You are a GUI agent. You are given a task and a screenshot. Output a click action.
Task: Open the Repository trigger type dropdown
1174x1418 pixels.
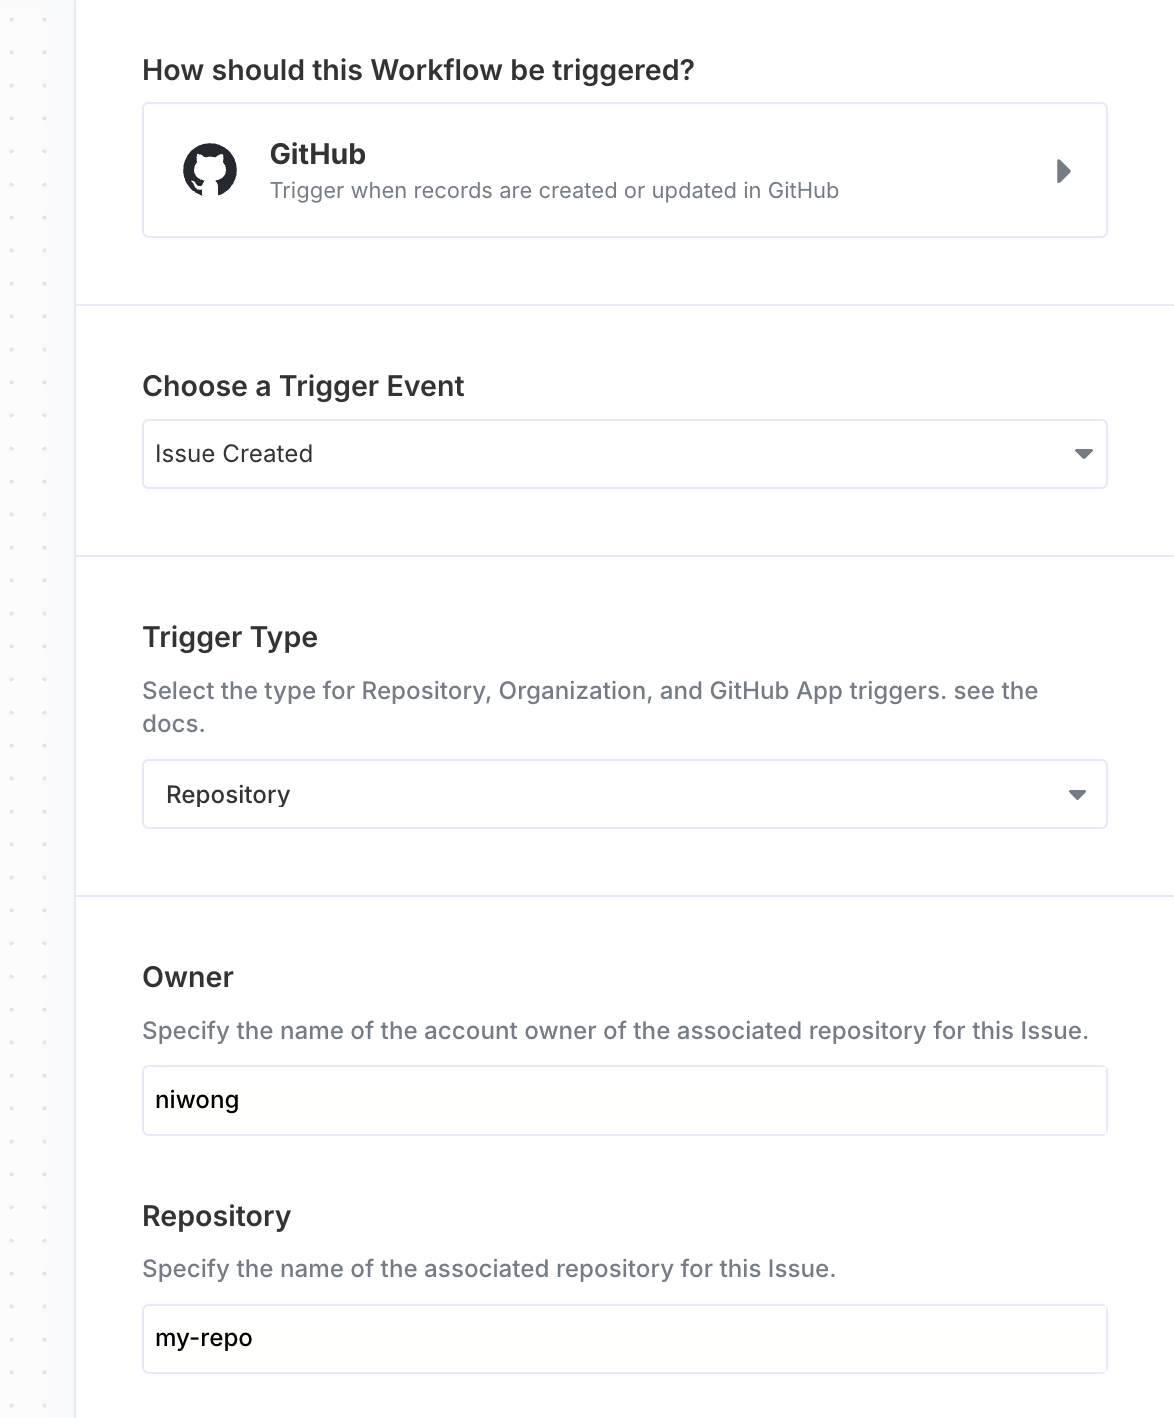click(624, 794)
